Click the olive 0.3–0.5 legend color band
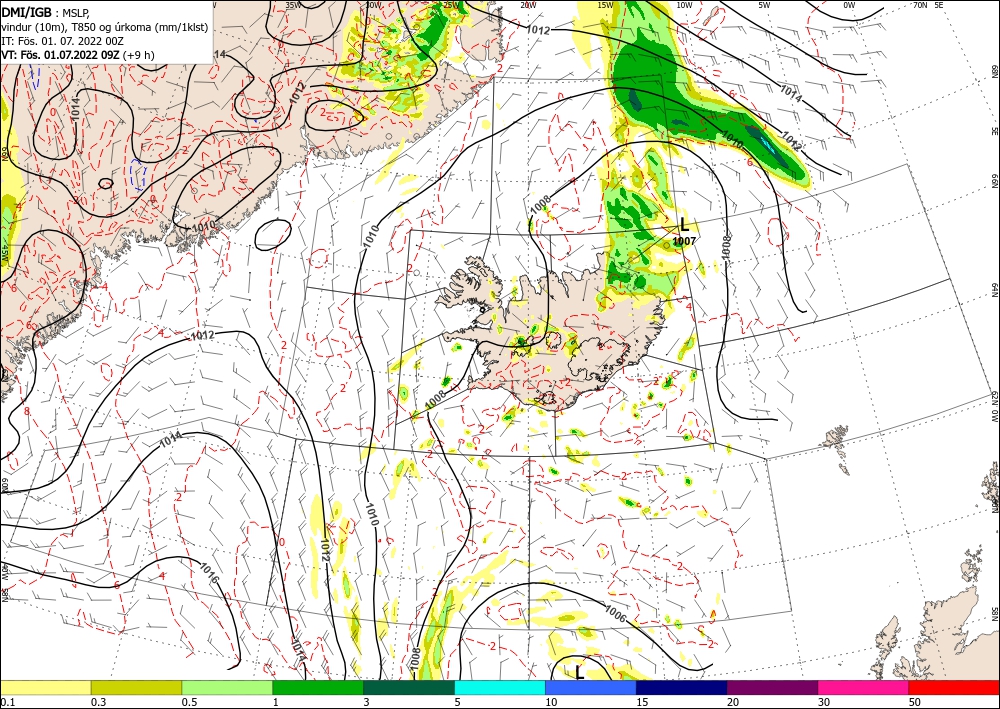1000x709 pixels. [136, 687]
